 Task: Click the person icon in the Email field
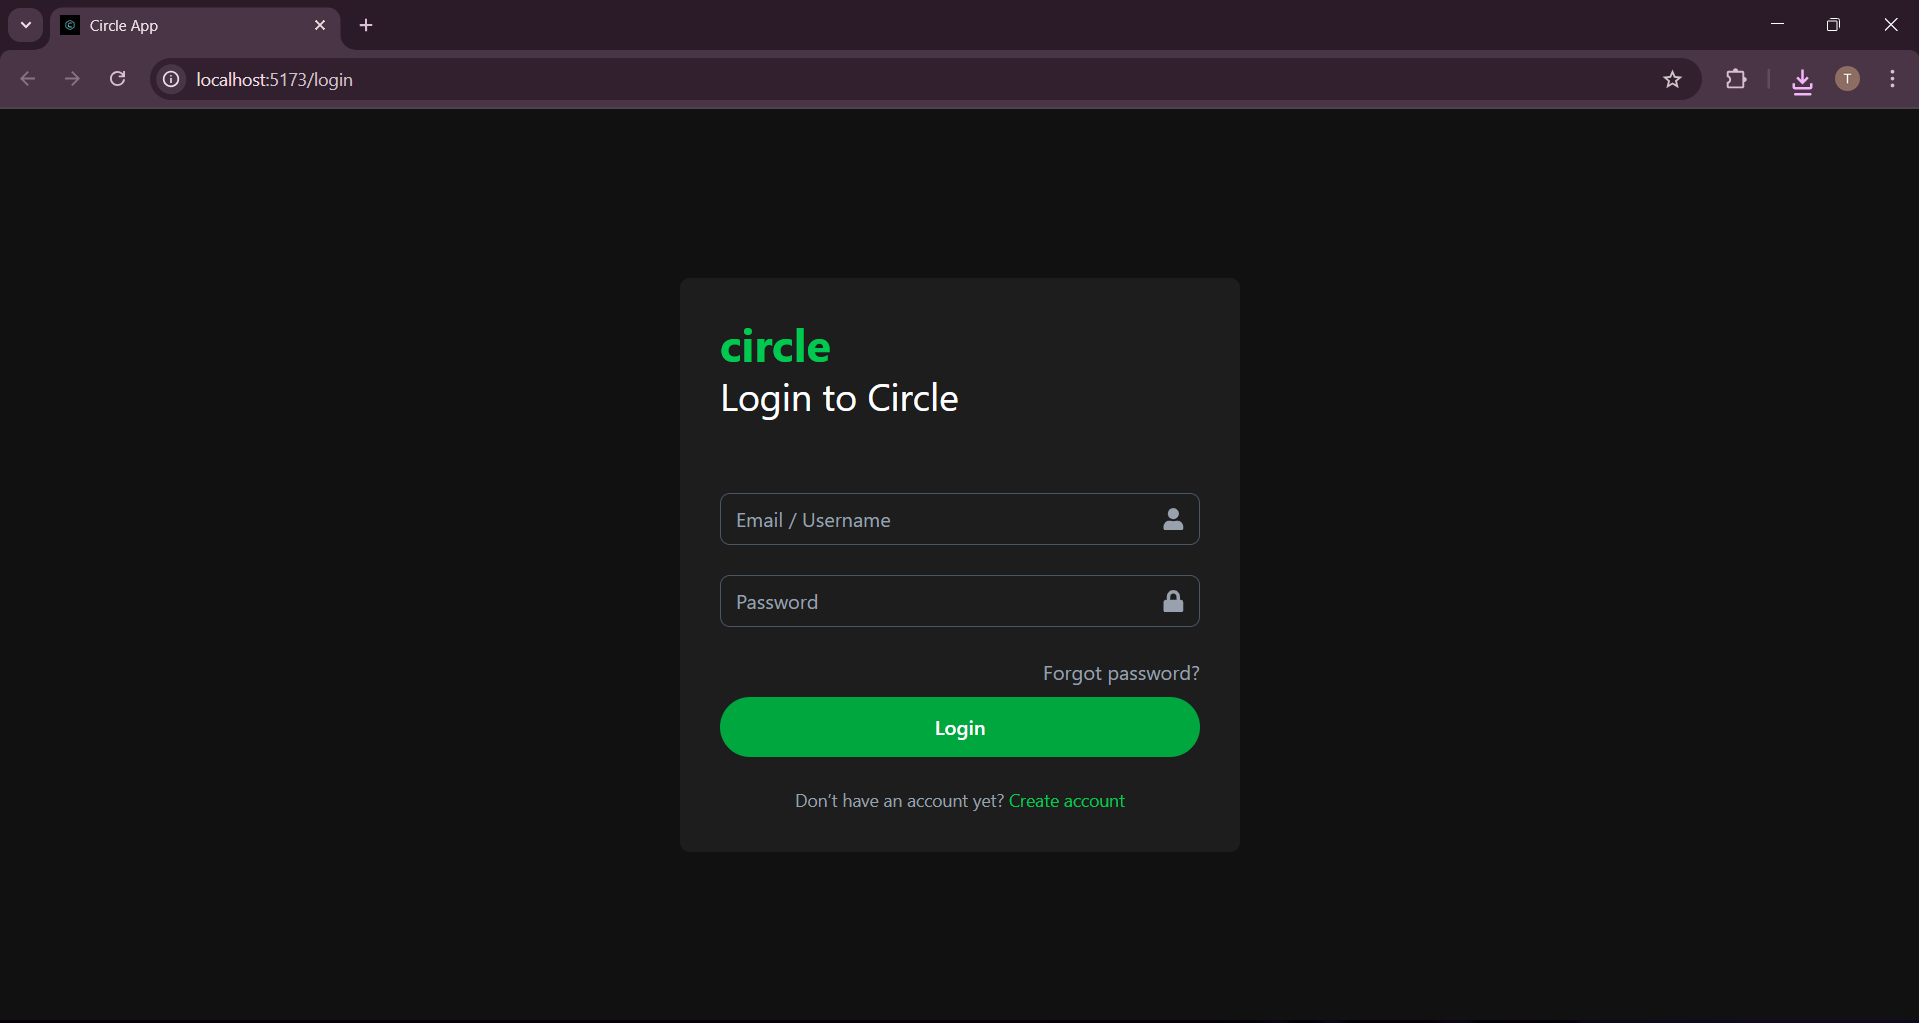pos(1172,519)
